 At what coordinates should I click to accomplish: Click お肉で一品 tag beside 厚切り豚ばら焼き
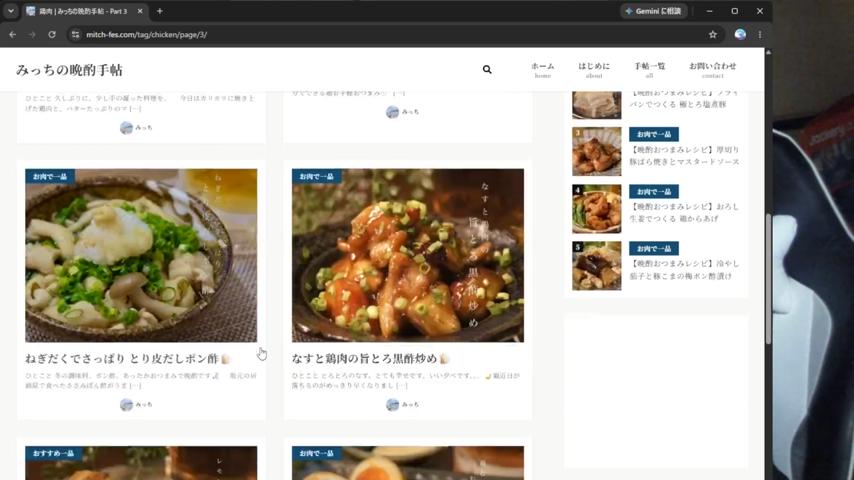(x=654, y=134)
